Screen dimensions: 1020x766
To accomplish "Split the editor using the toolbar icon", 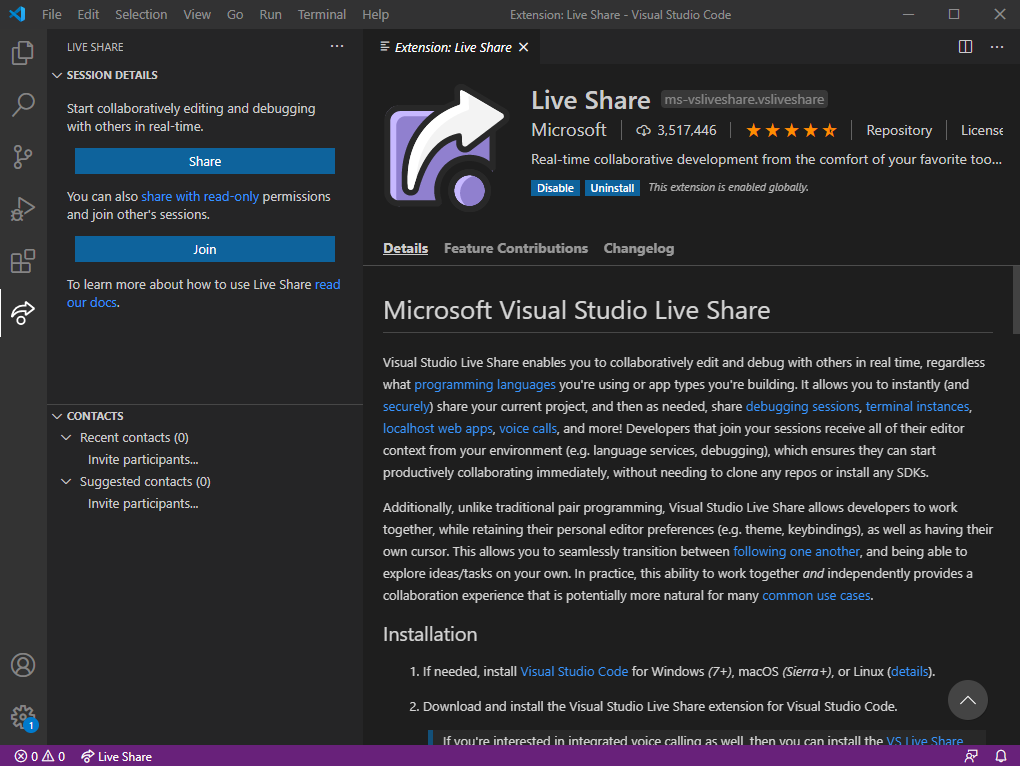I will click(964, 46).
